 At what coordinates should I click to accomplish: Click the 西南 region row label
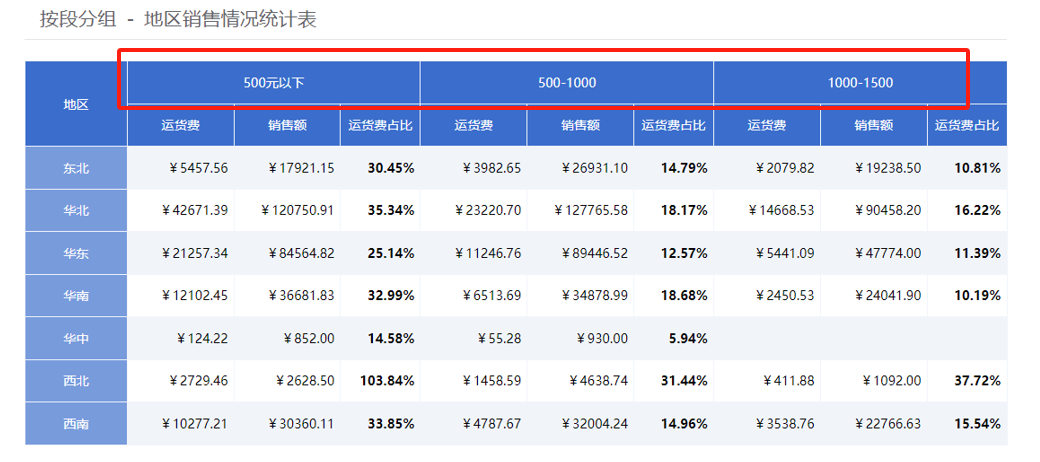point(76,424)
